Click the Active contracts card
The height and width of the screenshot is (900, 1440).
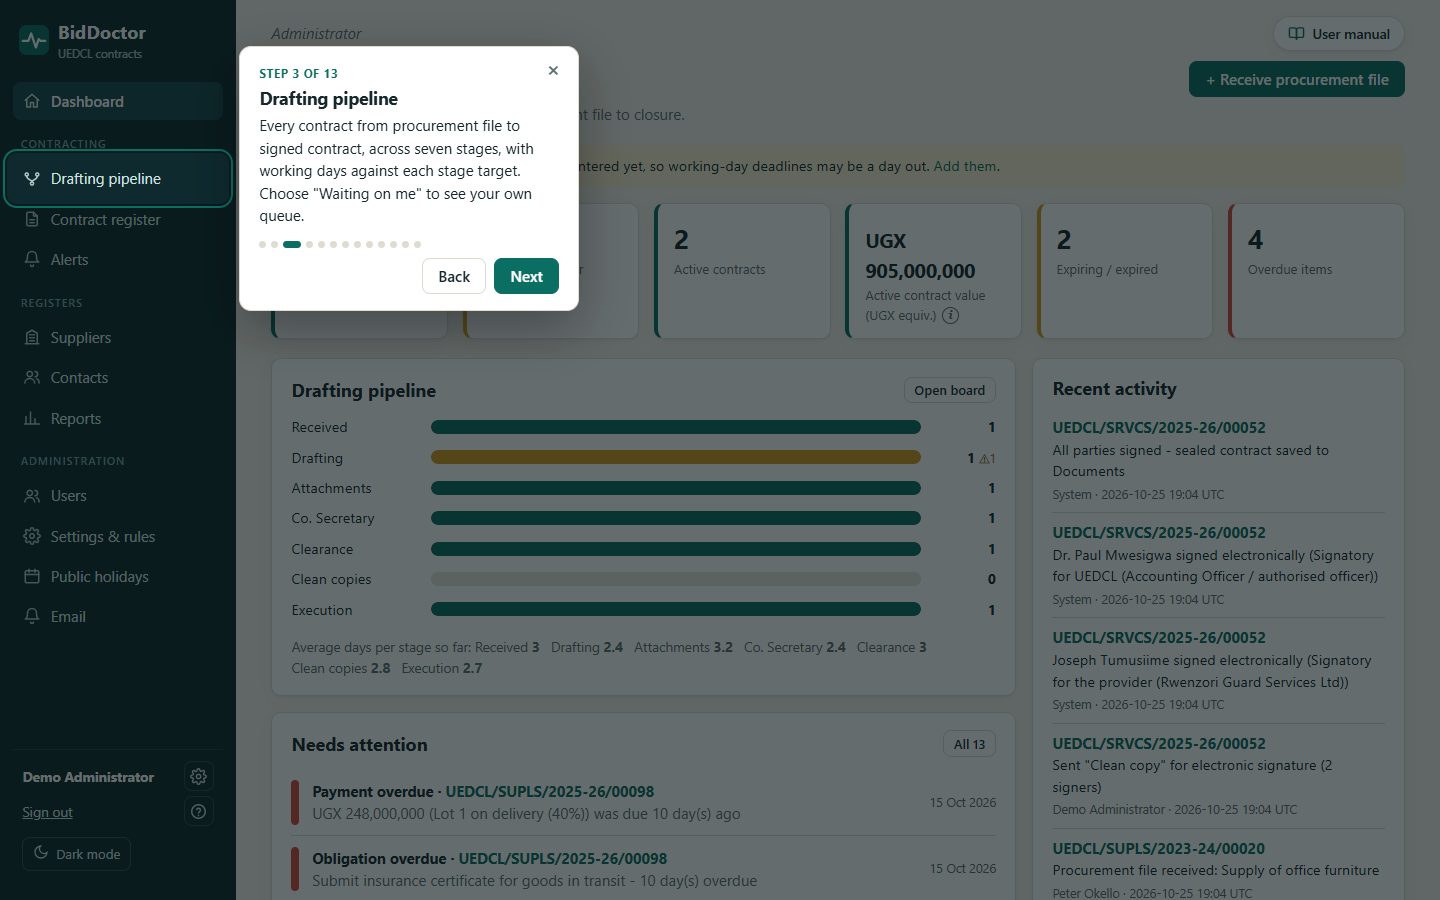742,271
